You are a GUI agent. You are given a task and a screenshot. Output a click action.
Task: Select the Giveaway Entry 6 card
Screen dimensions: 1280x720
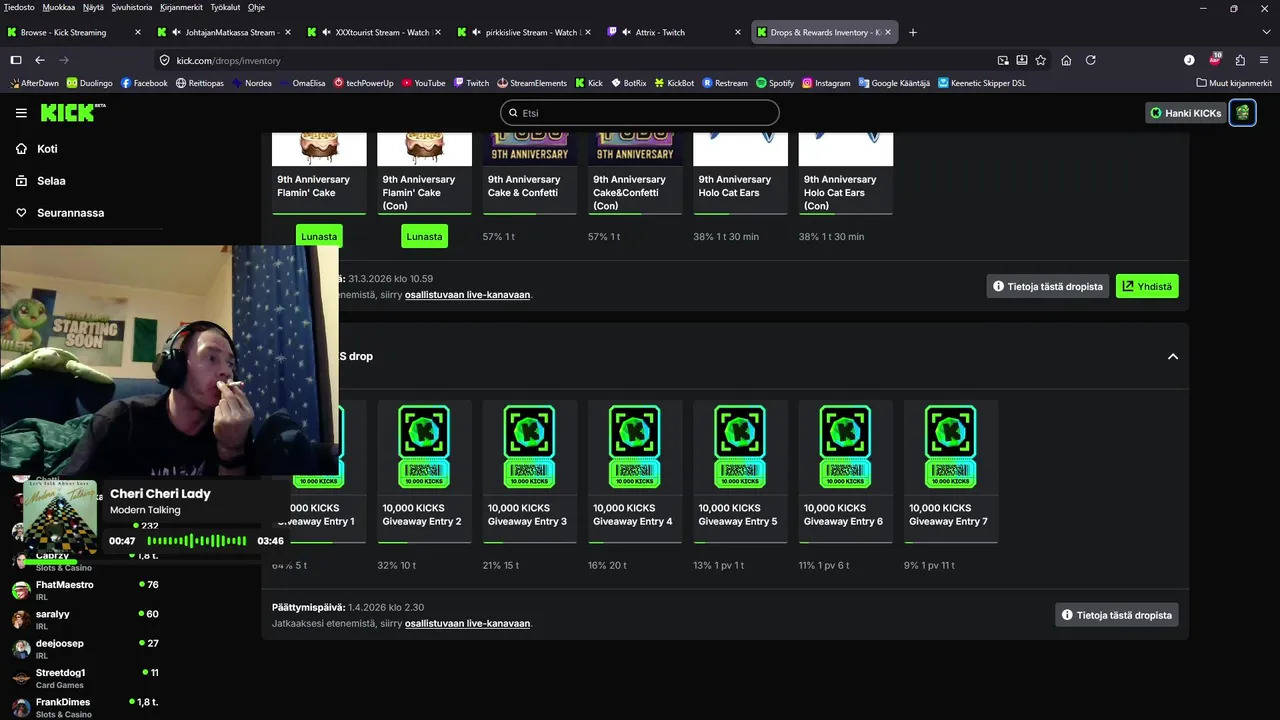pyautogui.click(x=845, y=471)
